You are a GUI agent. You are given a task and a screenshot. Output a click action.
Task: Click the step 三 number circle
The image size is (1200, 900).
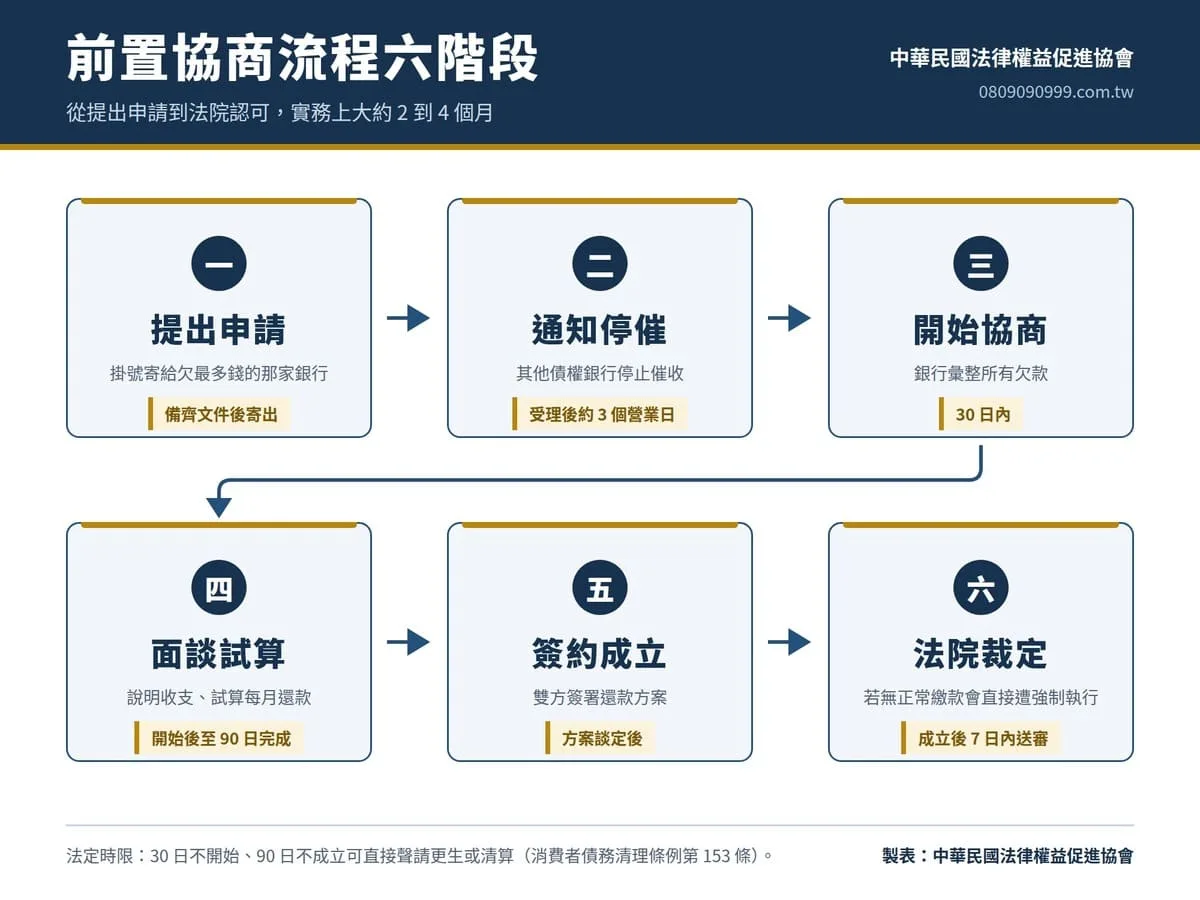pos(981,264)
